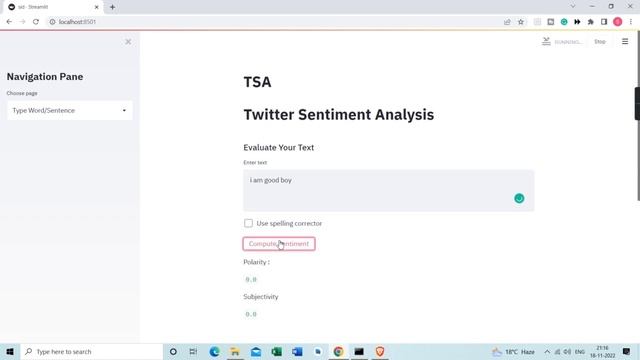The width and height of the screenshot is (640, 360).
Task: Open the Chrome profile avatar
Action: click(x=618, y=22)
